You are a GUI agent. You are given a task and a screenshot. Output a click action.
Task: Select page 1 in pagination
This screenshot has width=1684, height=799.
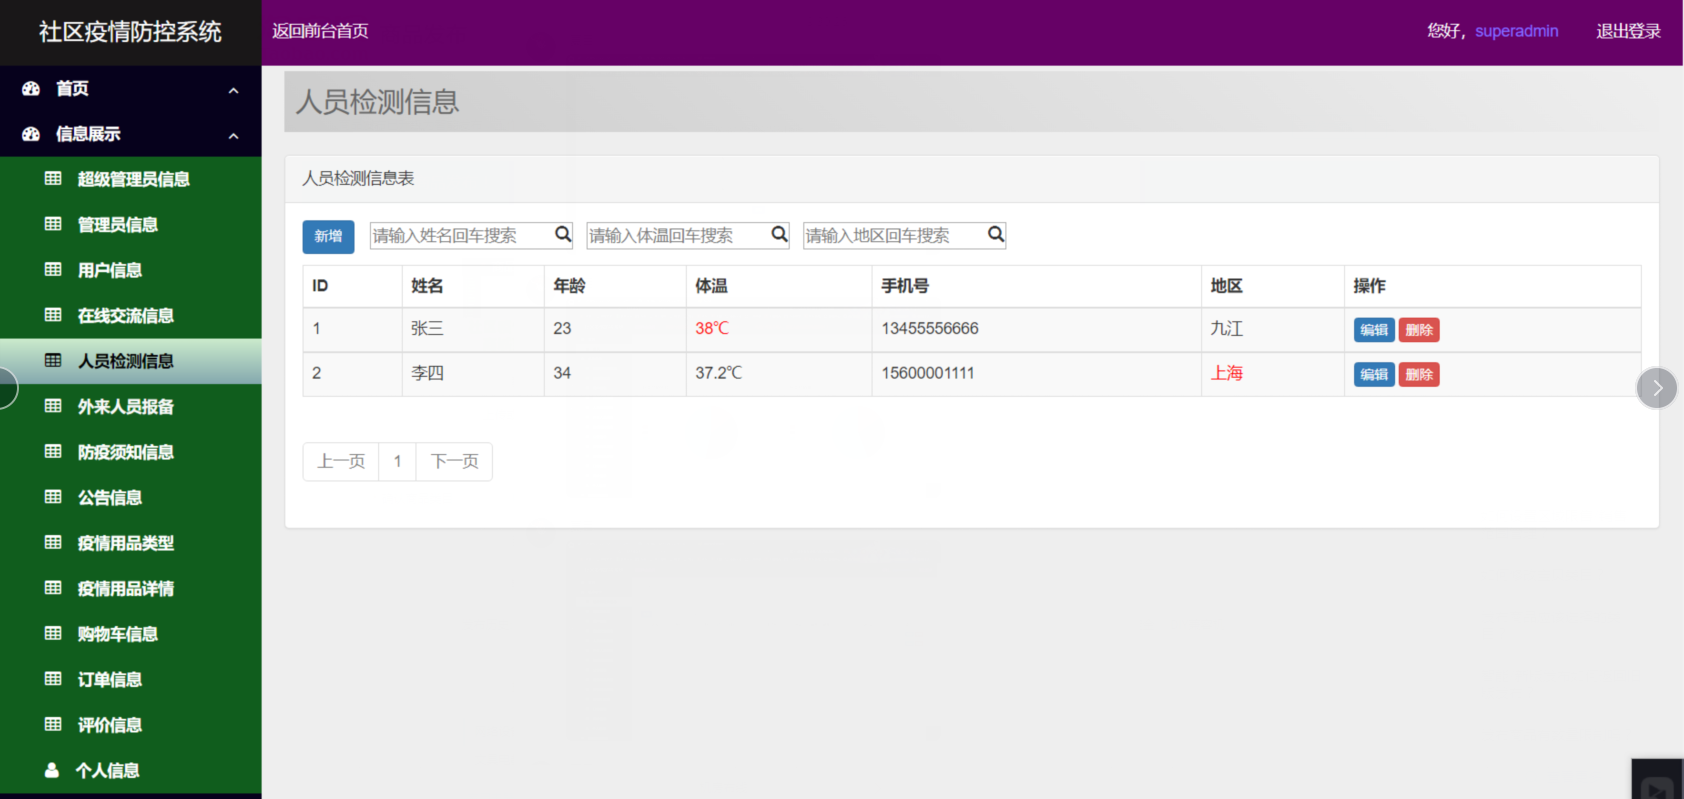[x=397, y=461]
